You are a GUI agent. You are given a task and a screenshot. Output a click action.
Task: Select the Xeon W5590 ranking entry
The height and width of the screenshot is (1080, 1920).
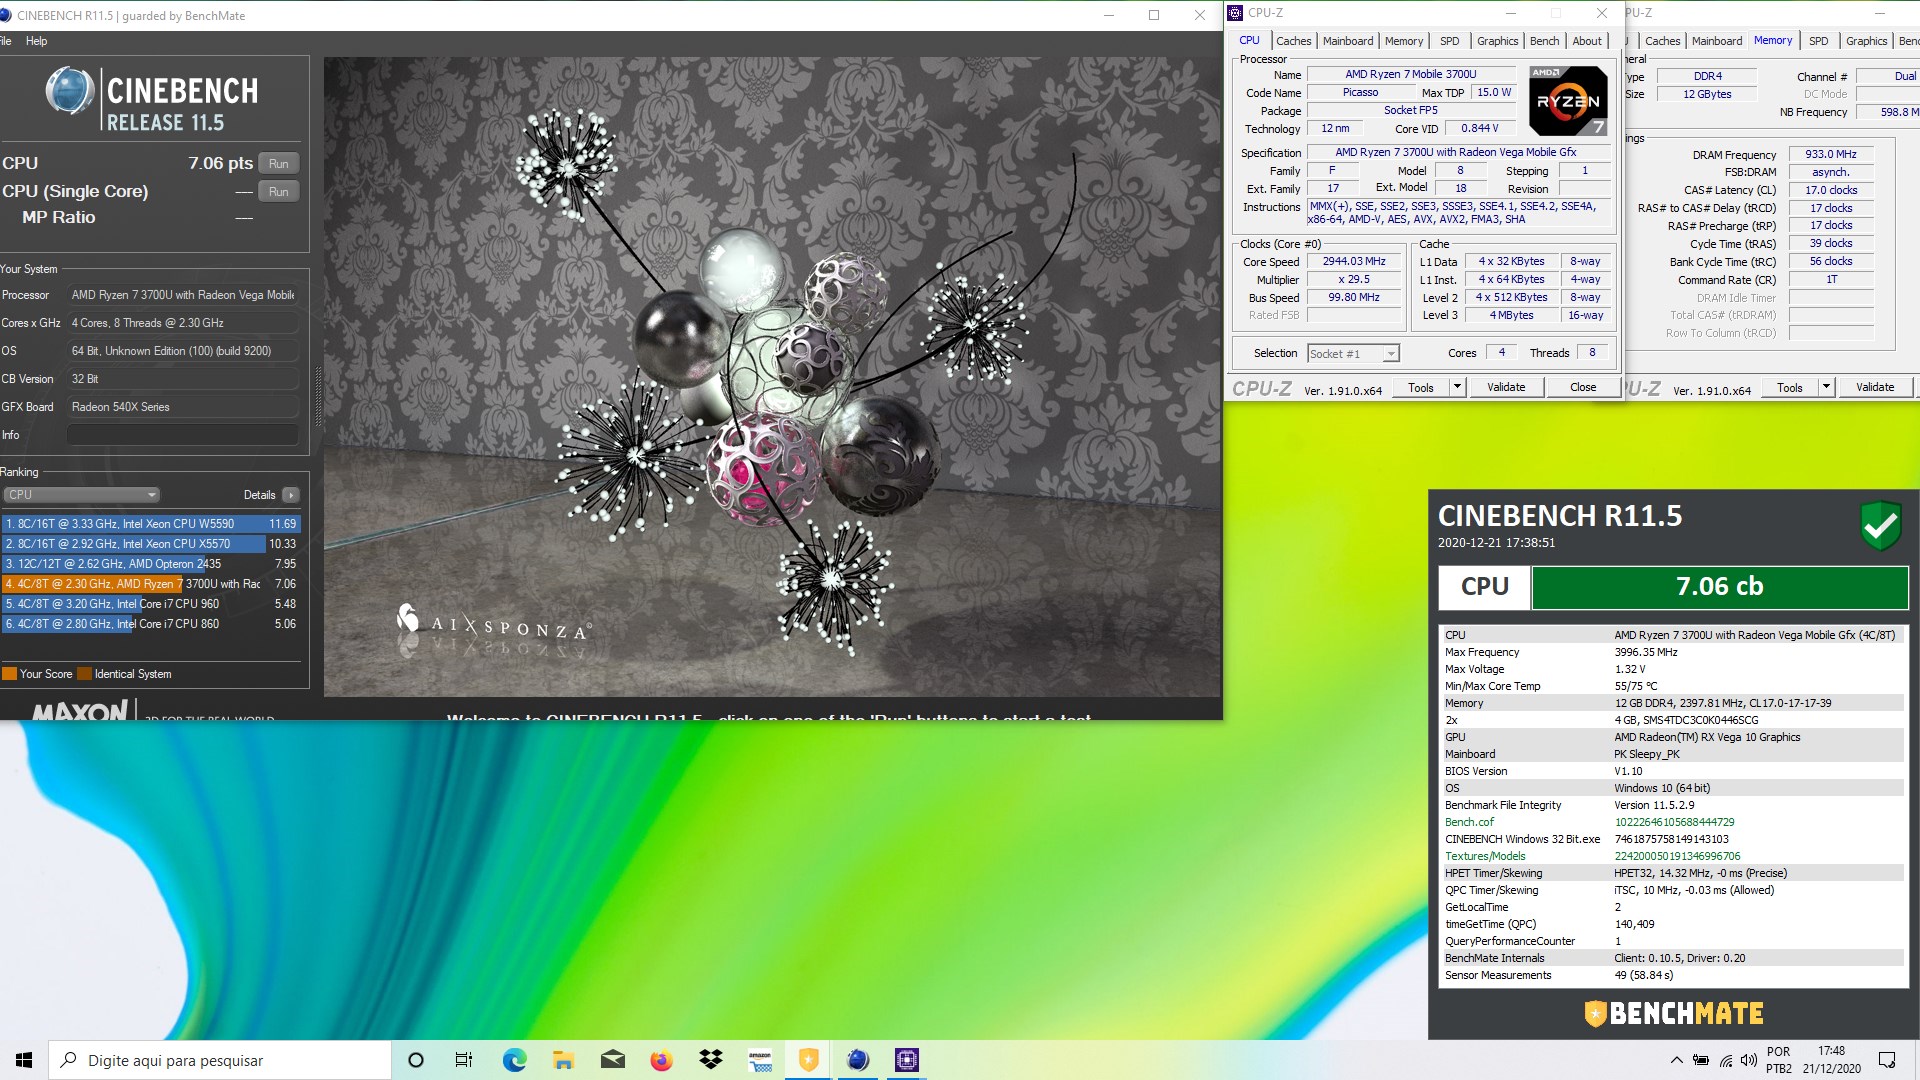[x=151, y=524]
